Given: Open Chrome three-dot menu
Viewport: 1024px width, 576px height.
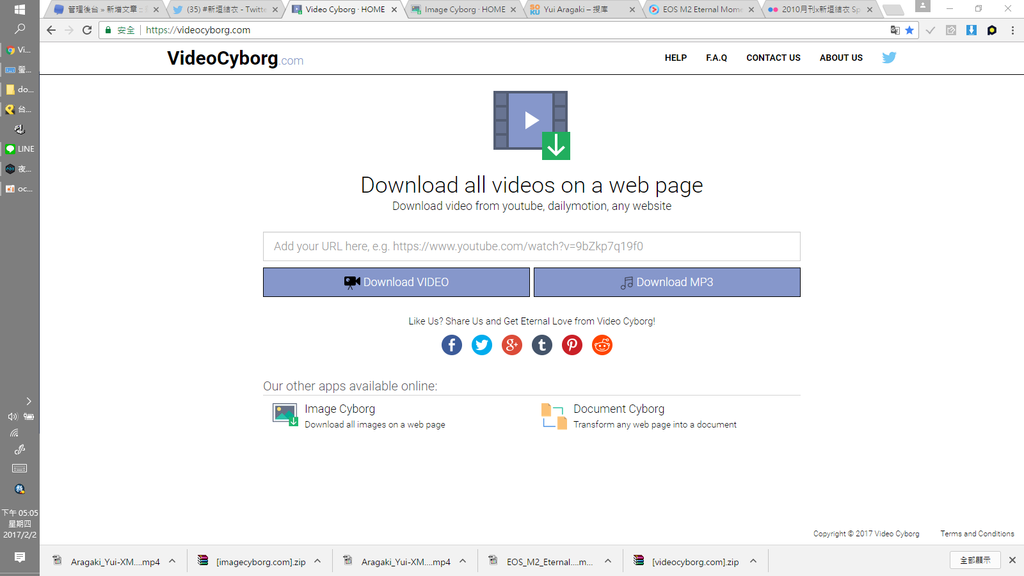Looking at the screenshot, I should 1012,30.
